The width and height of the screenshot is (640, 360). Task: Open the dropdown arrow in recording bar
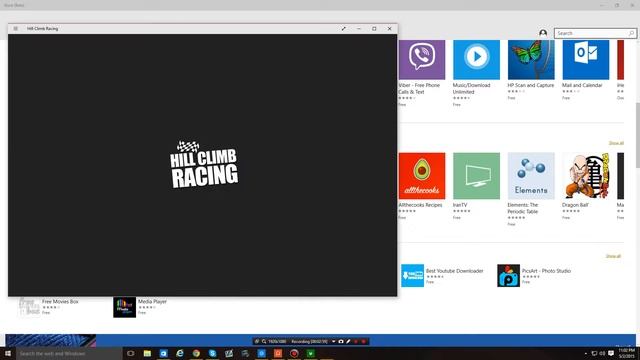pos(333,341)
